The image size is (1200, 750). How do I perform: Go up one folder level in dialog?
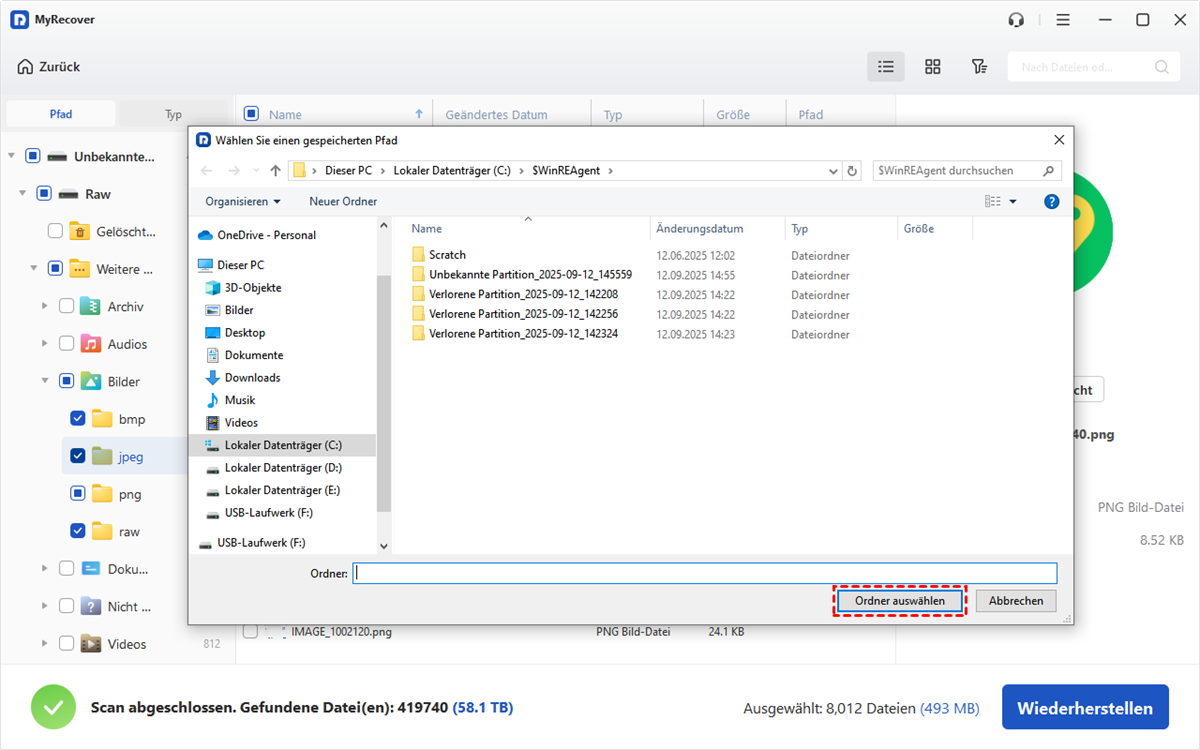pos(276,171)
